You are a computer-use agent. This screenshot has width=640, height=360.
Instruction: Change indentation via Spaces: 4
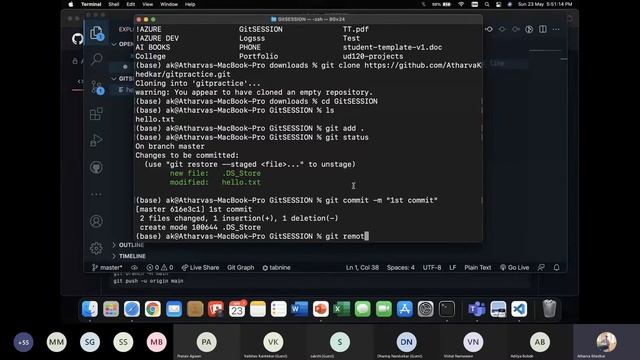tap(400, 267)
